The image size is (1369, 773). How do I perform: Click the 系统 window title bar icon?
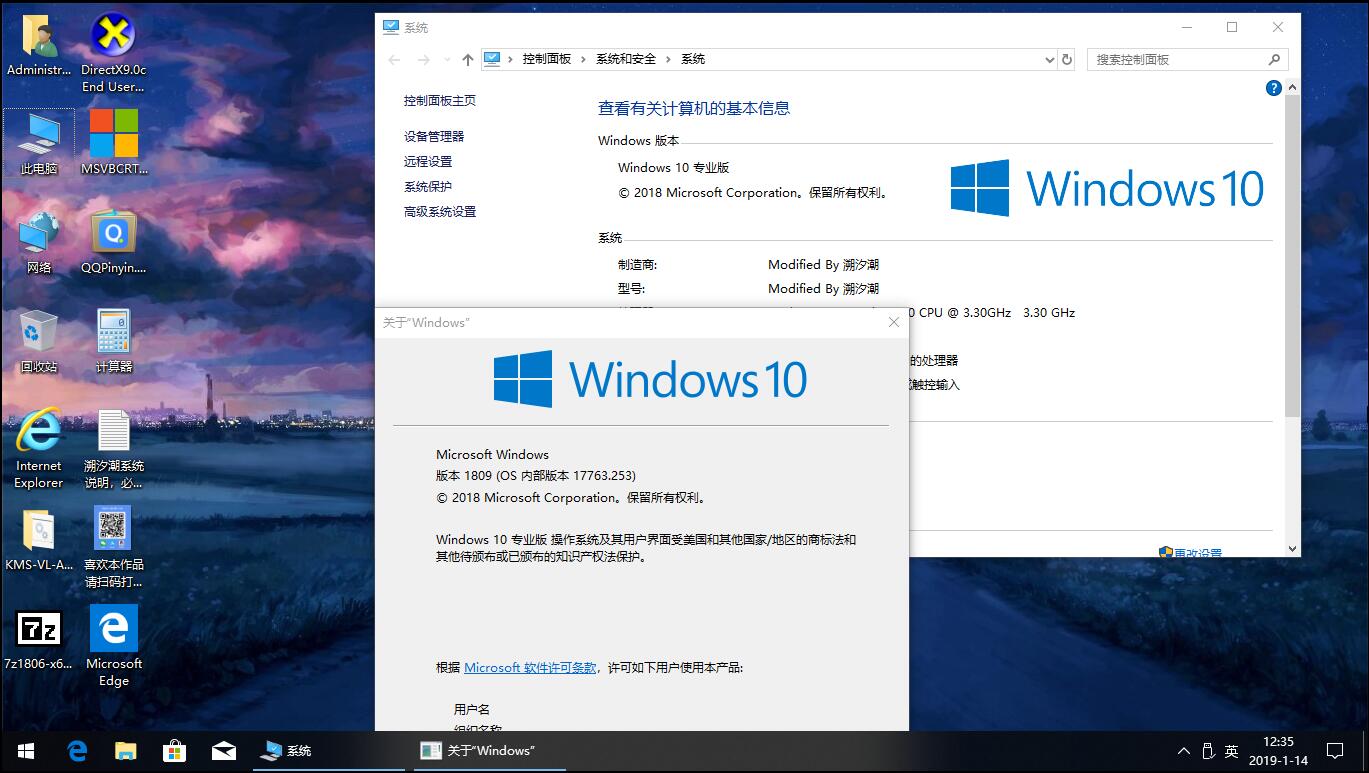(x=391, y=28)
